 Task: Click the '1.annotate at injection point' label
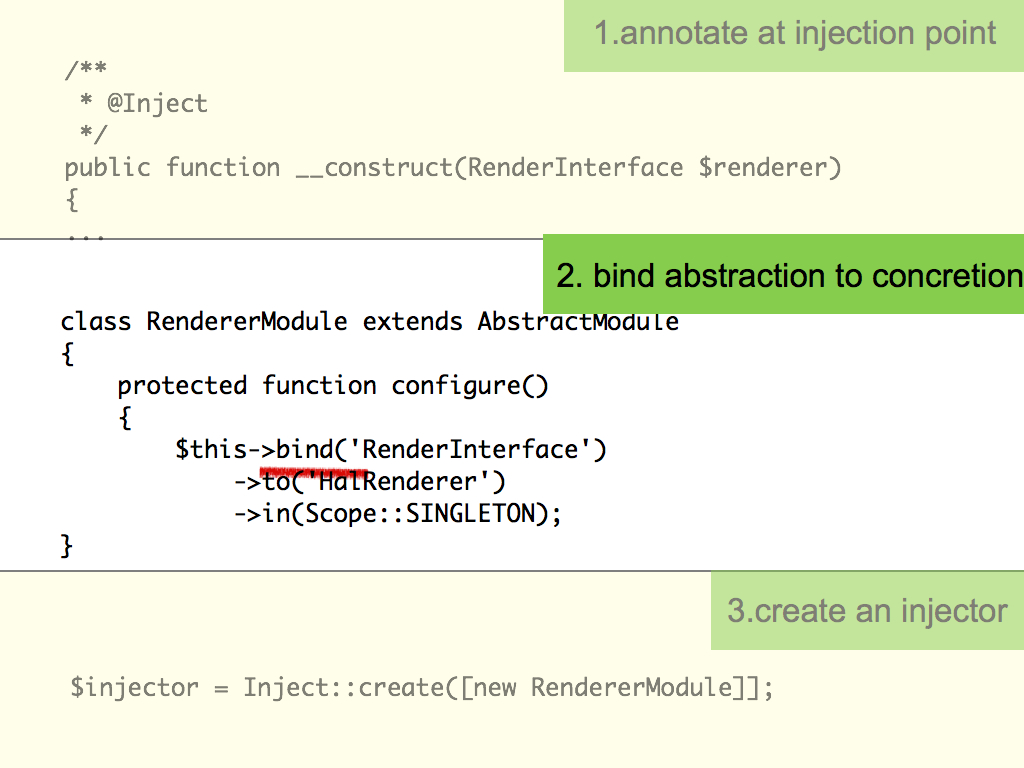click(x=794, y=33)
